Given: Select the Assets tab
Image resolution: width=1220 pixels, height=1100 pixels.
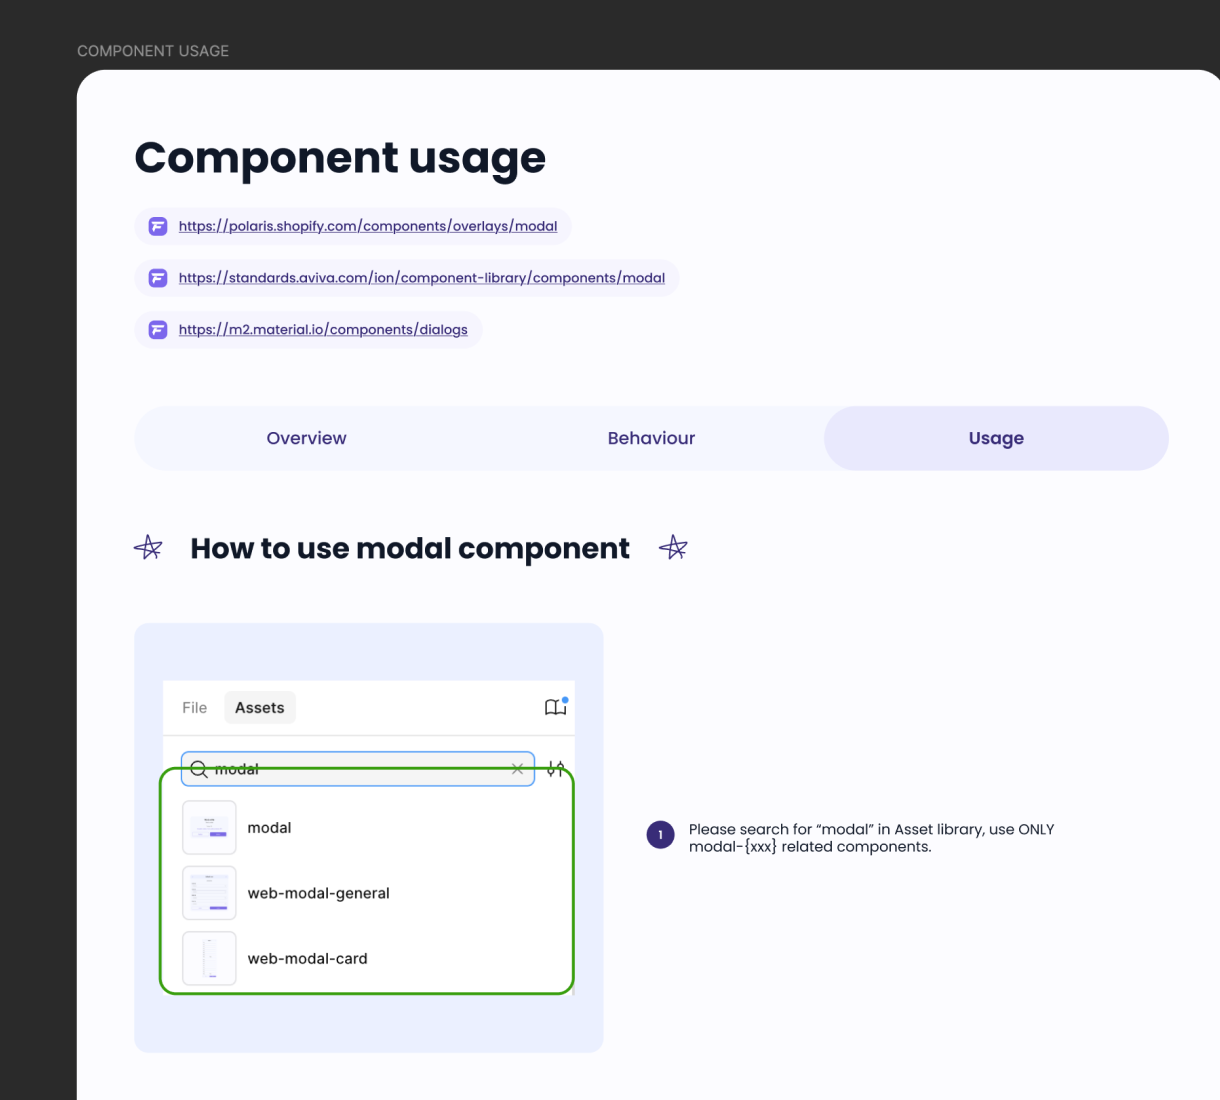Looking at the screenshot, I should (259, 708).
